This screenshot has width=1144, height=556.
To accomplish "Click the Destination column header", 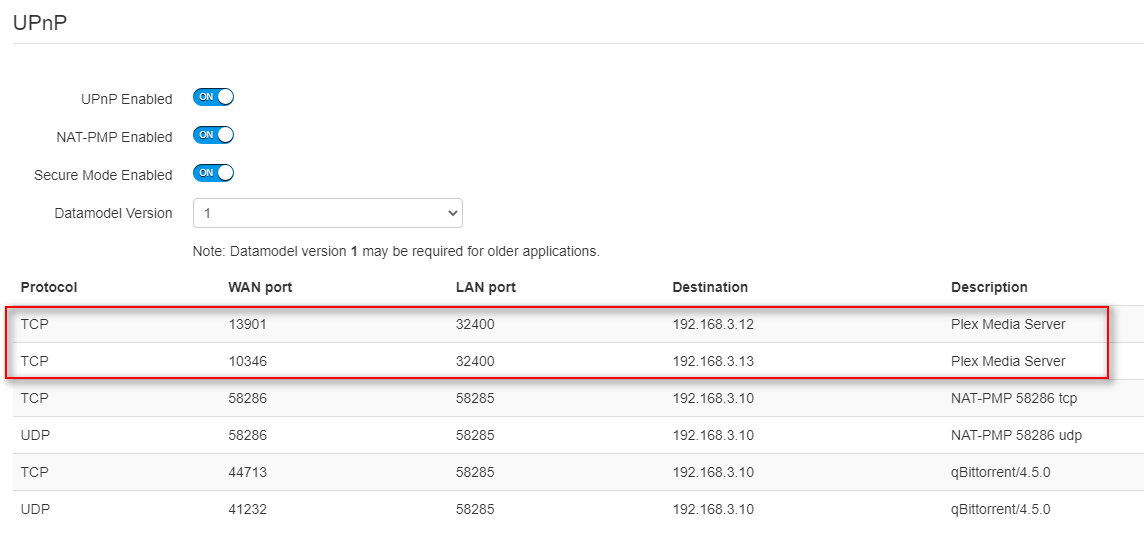I will click(x=710, y=287).
